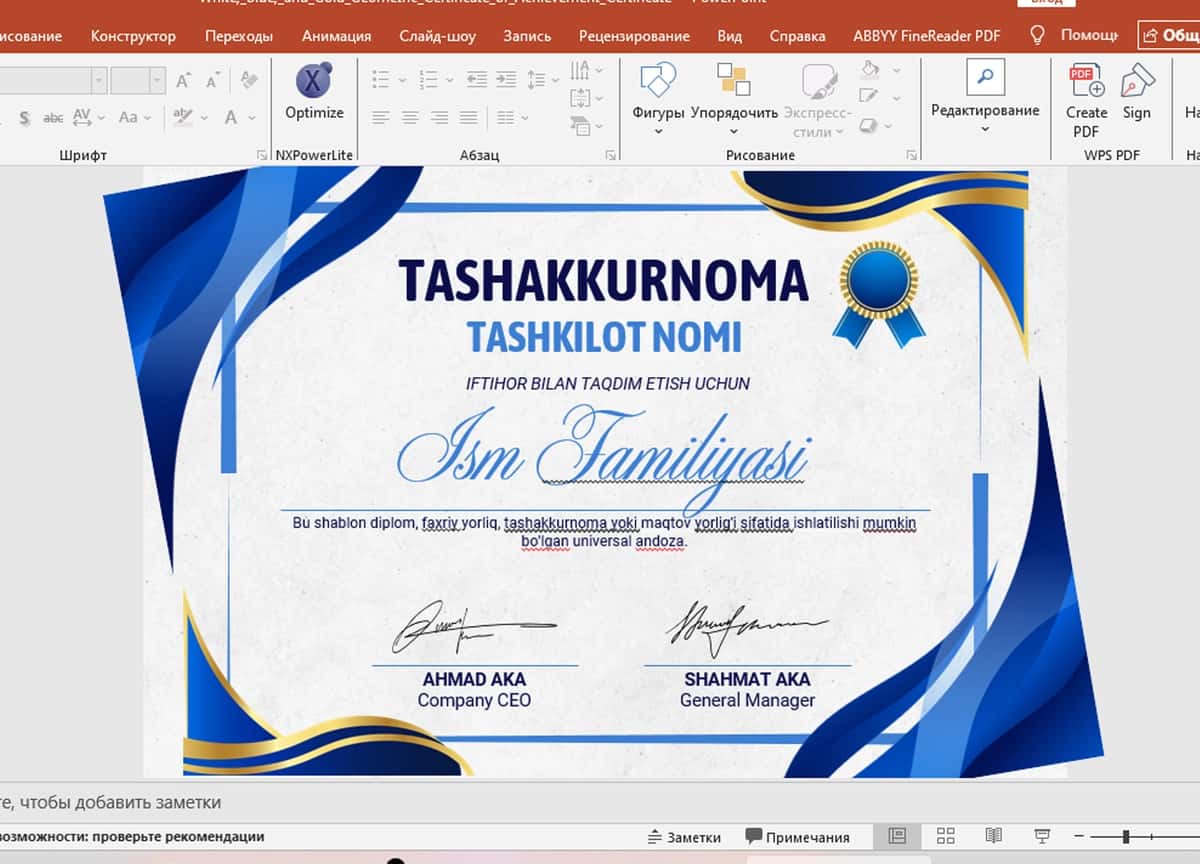
Task: Align text to the left
Action: [x=380, y=118]
